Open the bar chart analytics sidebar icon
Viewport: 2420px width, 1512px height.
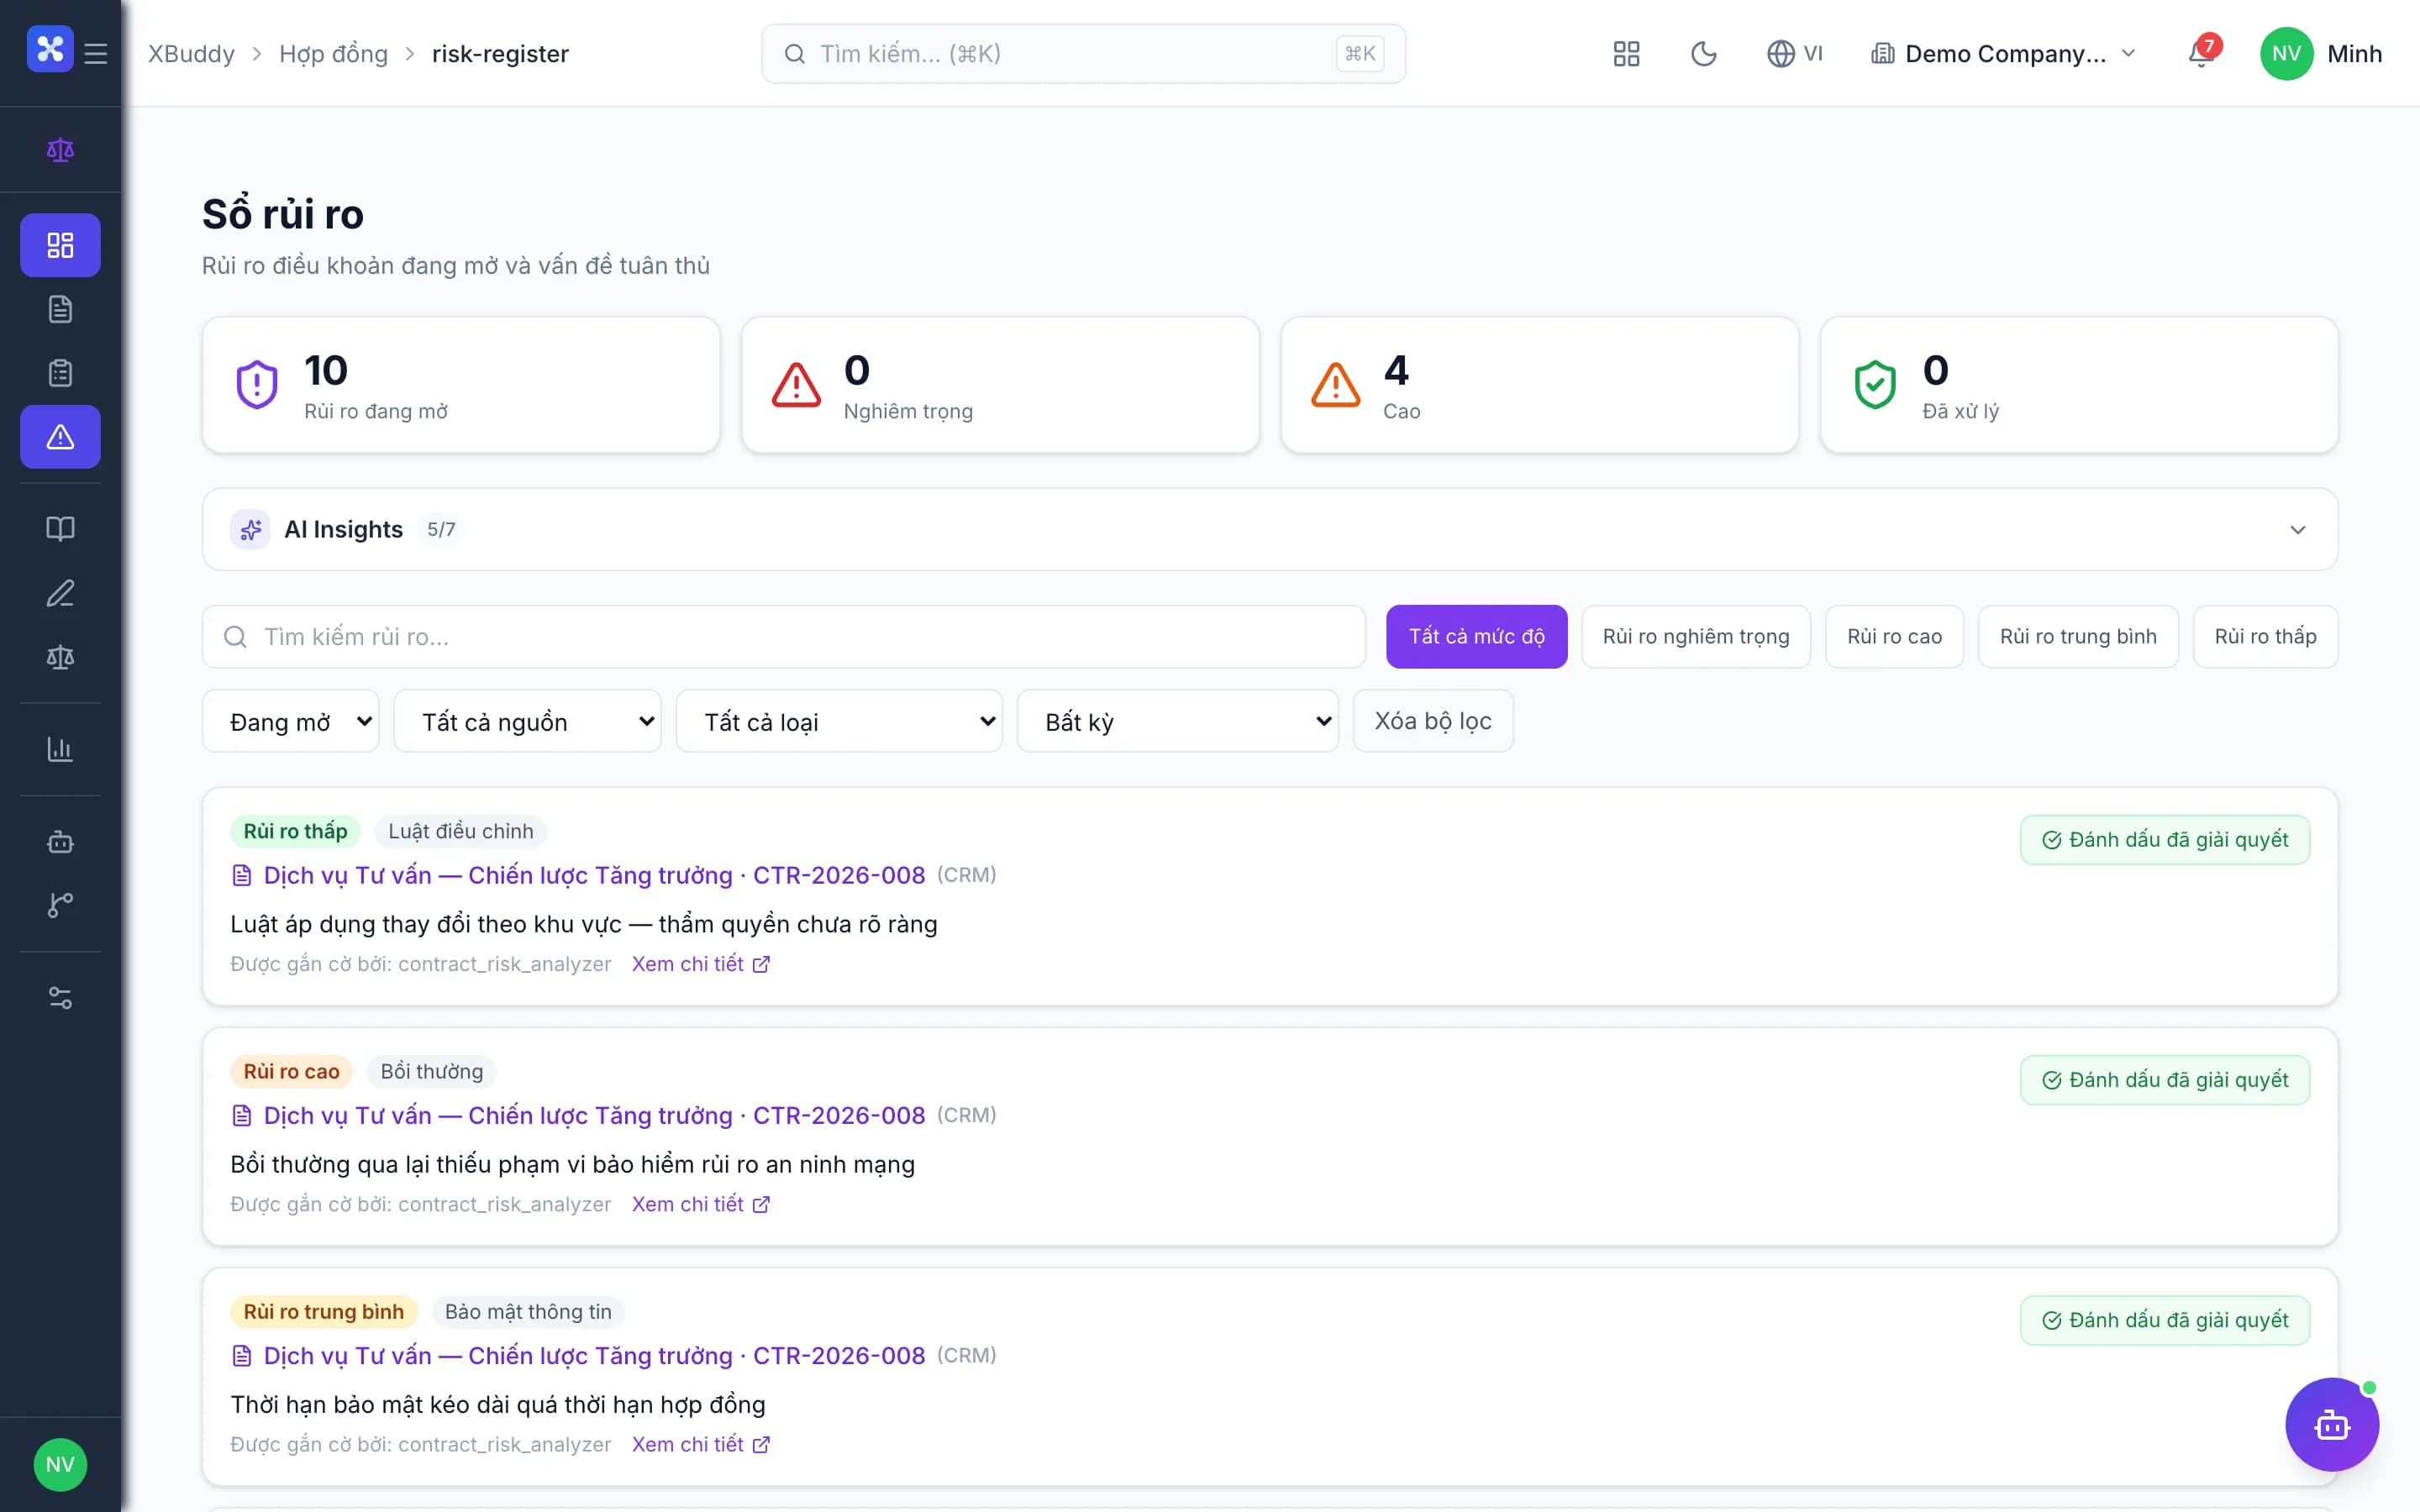click(x=60, y=749)
